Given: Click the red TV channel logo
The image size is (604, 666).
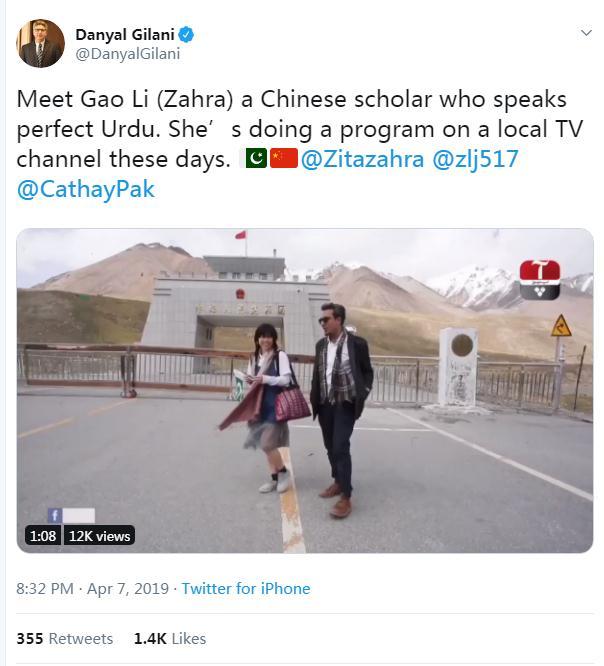Looking at the screenshot, I should [x=540, y=279].
